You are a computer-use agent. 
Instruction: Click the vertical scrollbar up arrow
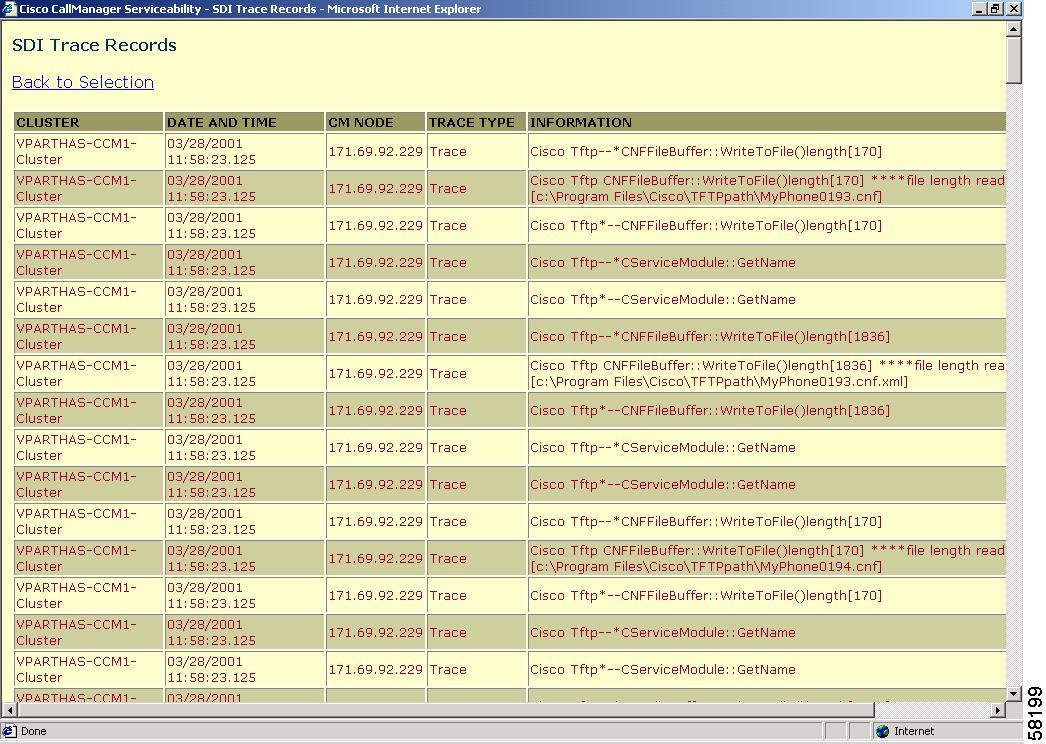click(1013, 28)
